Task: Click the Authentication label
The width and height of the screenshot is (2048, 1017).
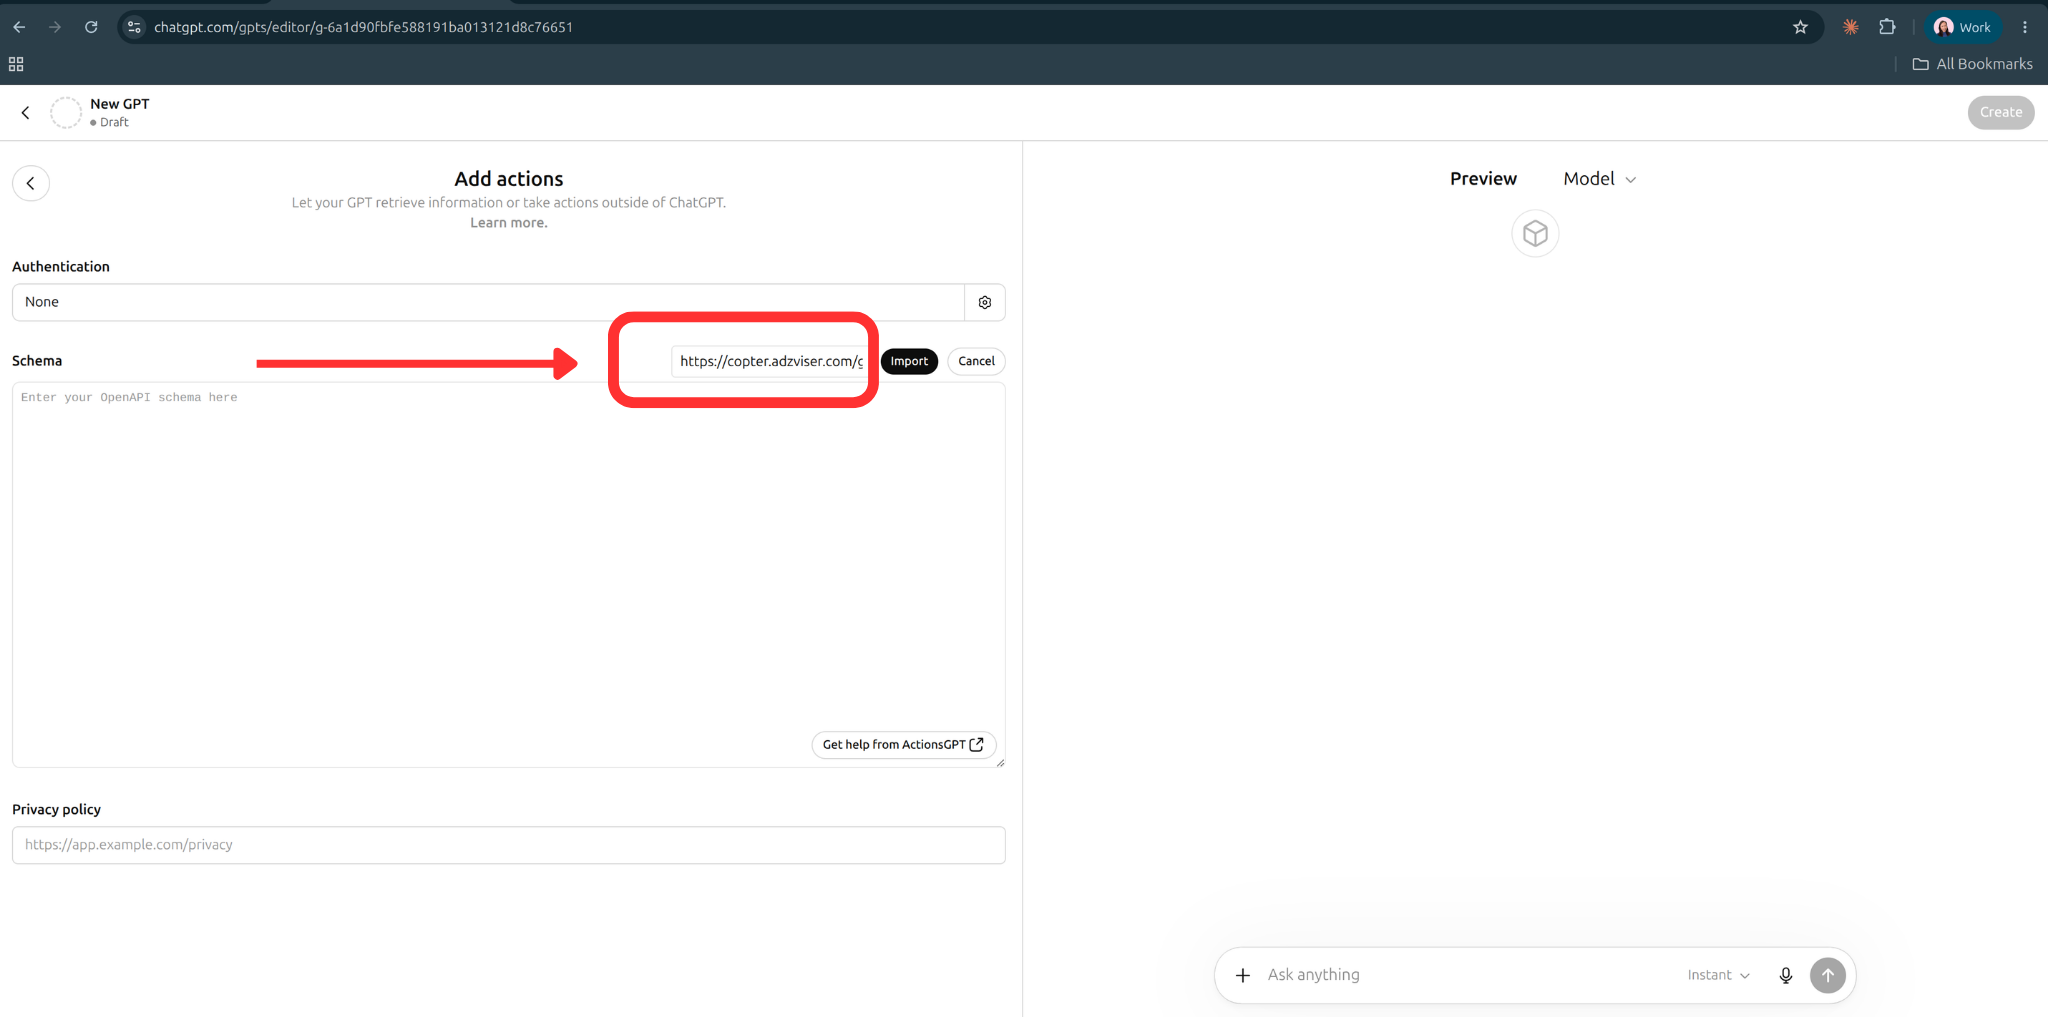Action: click(61, 267)
